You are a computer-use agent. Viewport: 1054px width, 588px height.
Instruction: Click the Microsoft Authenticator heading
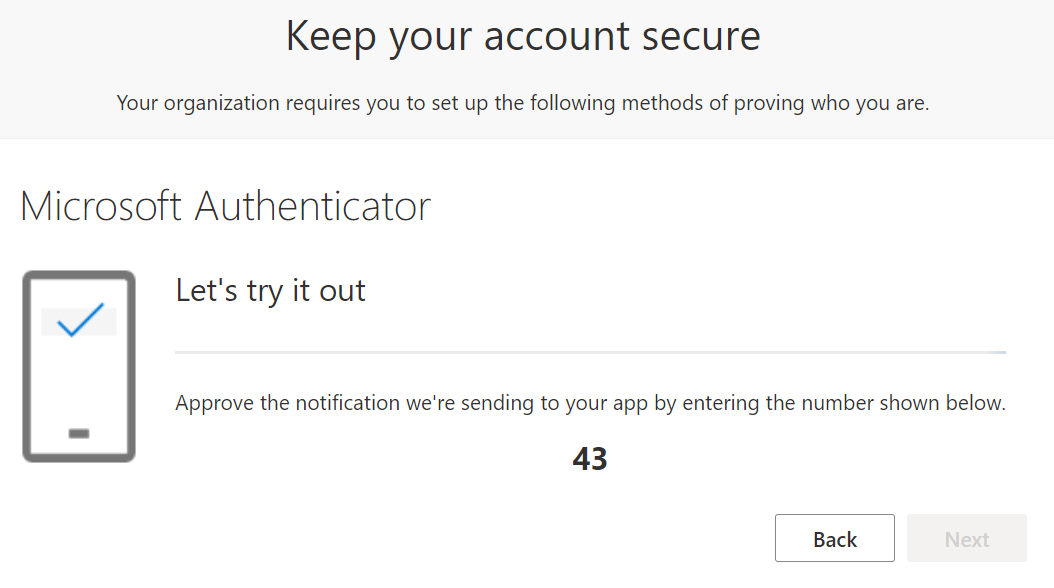point(226,206)
